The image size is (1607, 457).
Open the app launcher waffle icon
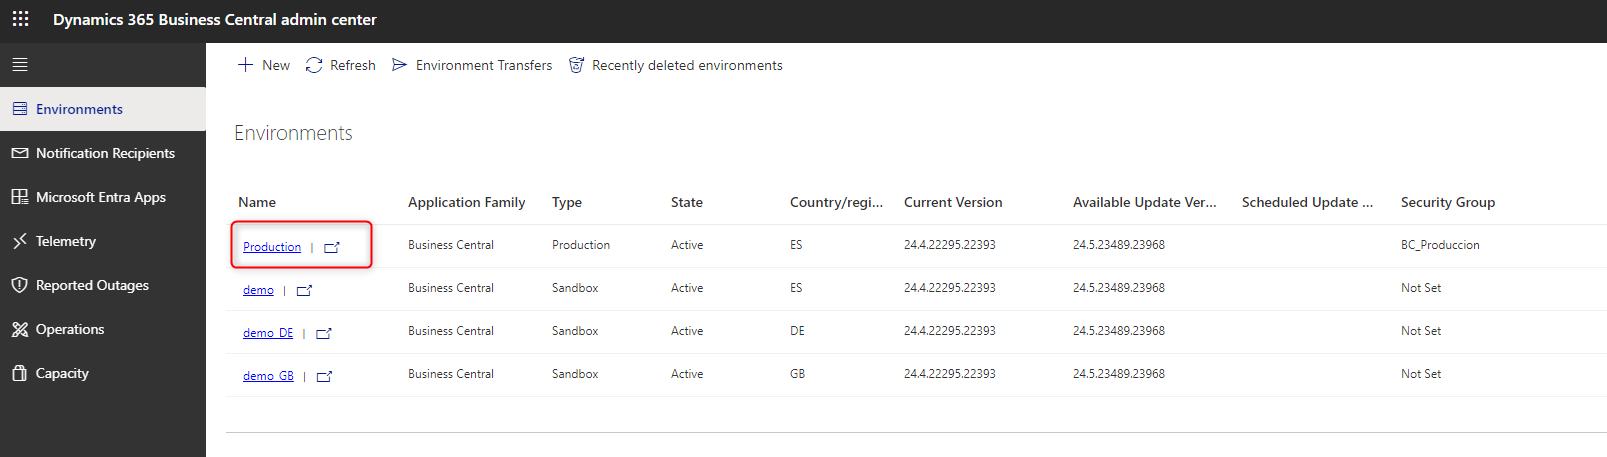(20, 19)
